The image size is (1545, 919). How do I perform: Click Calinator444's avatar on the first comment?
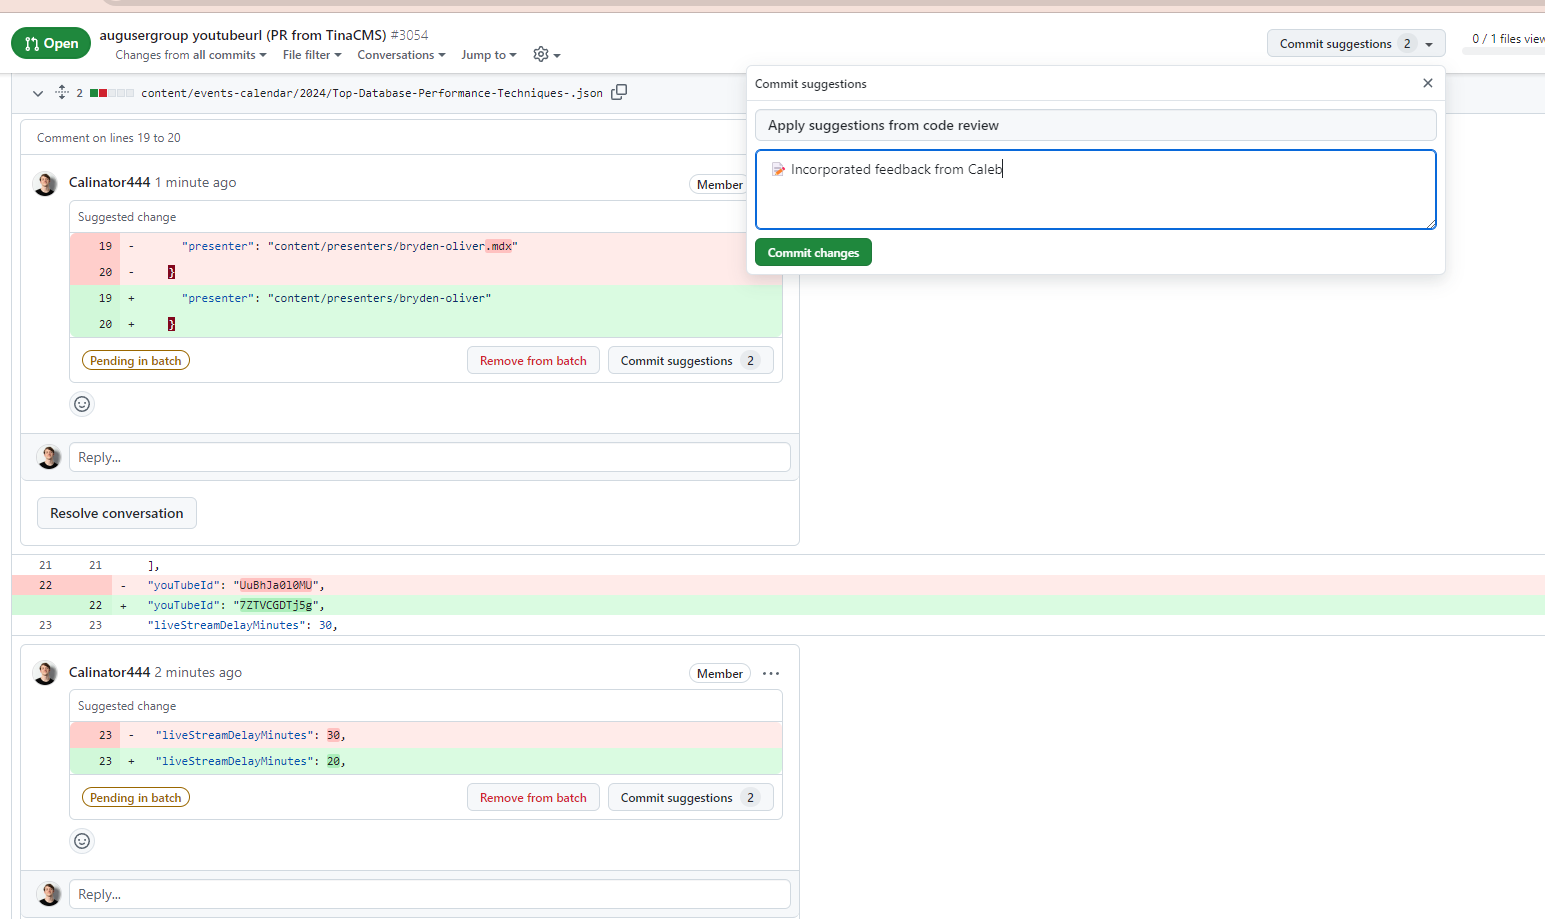coord(45,184)
